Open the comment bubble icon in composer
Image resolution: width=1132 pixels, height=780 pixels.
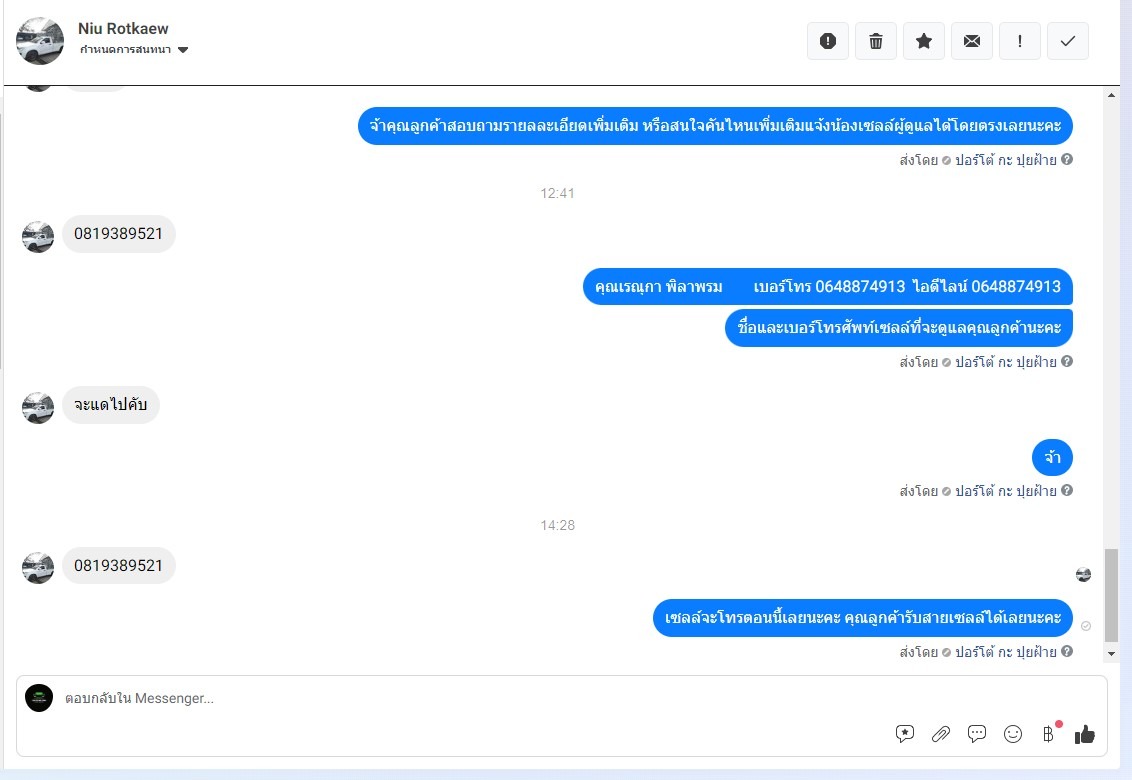click(977, 734)
